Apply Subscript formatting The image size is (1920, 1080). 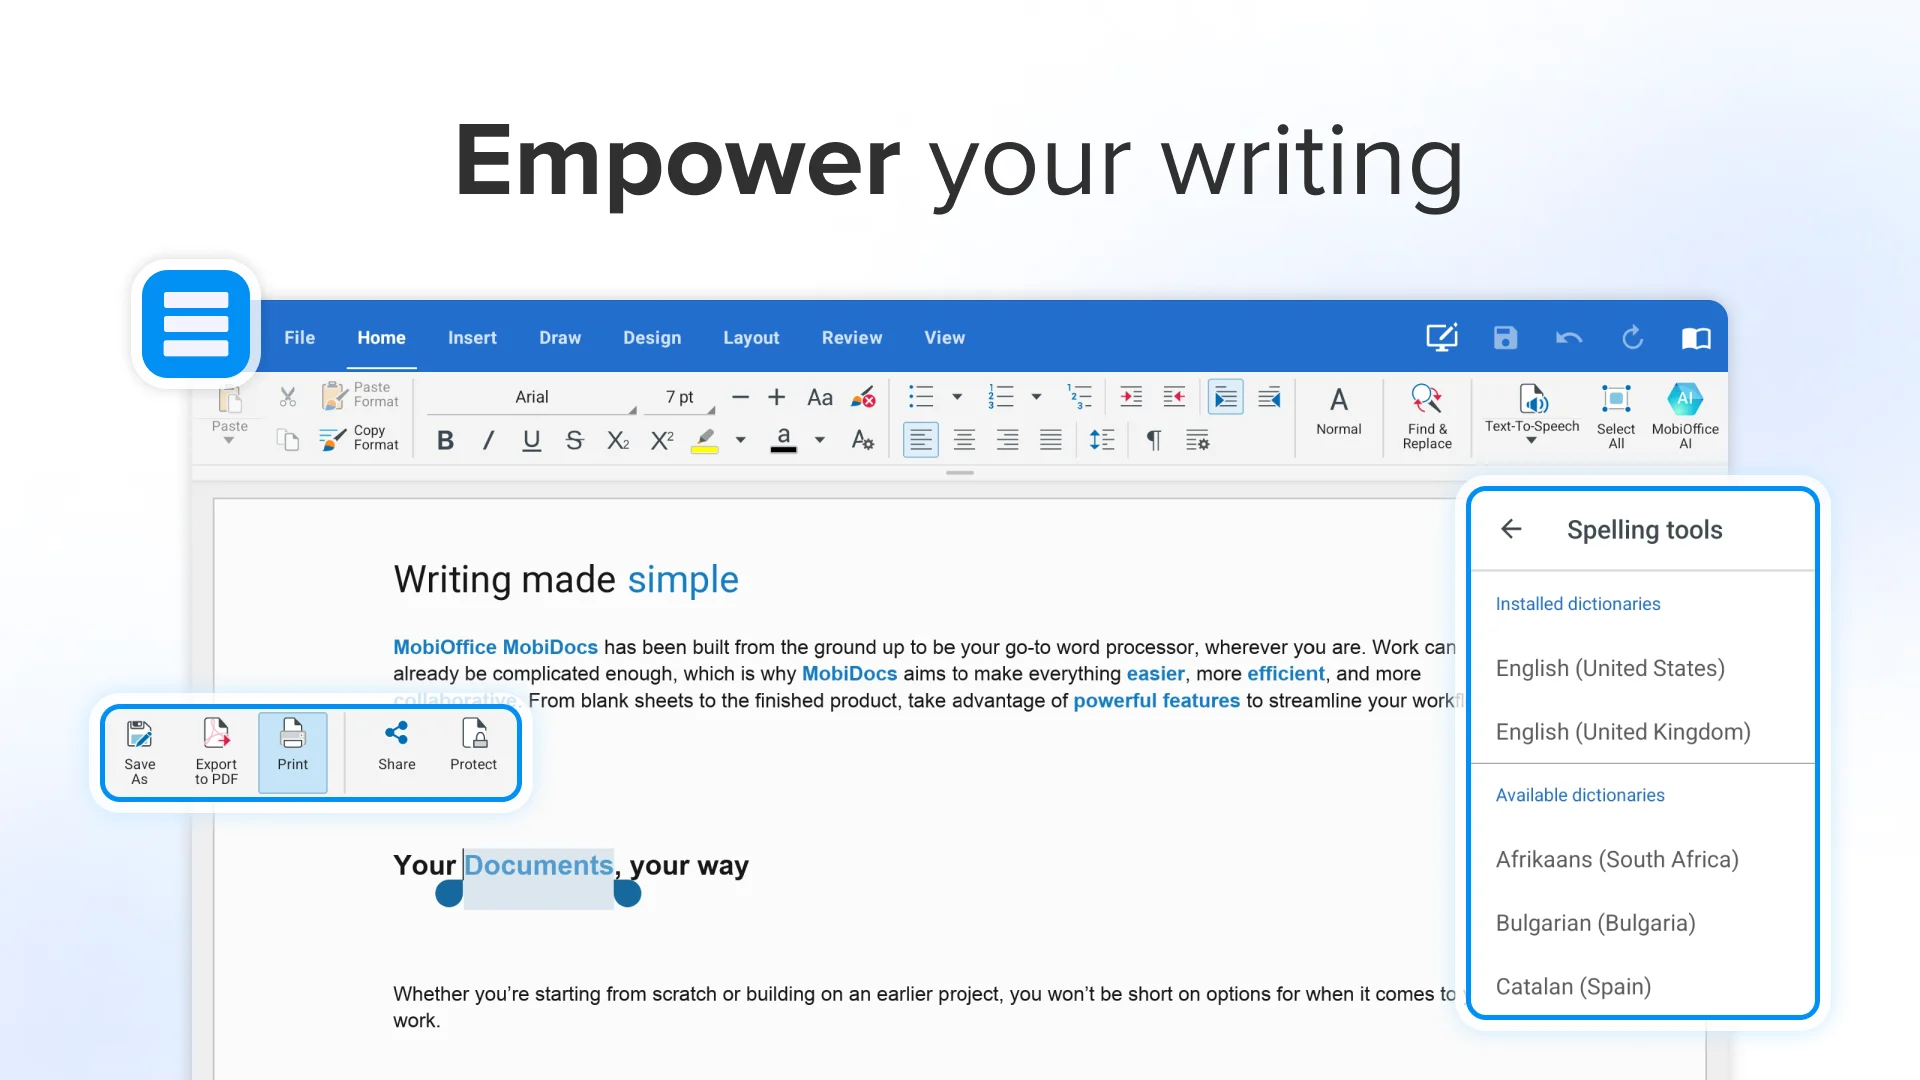point(618,440)
